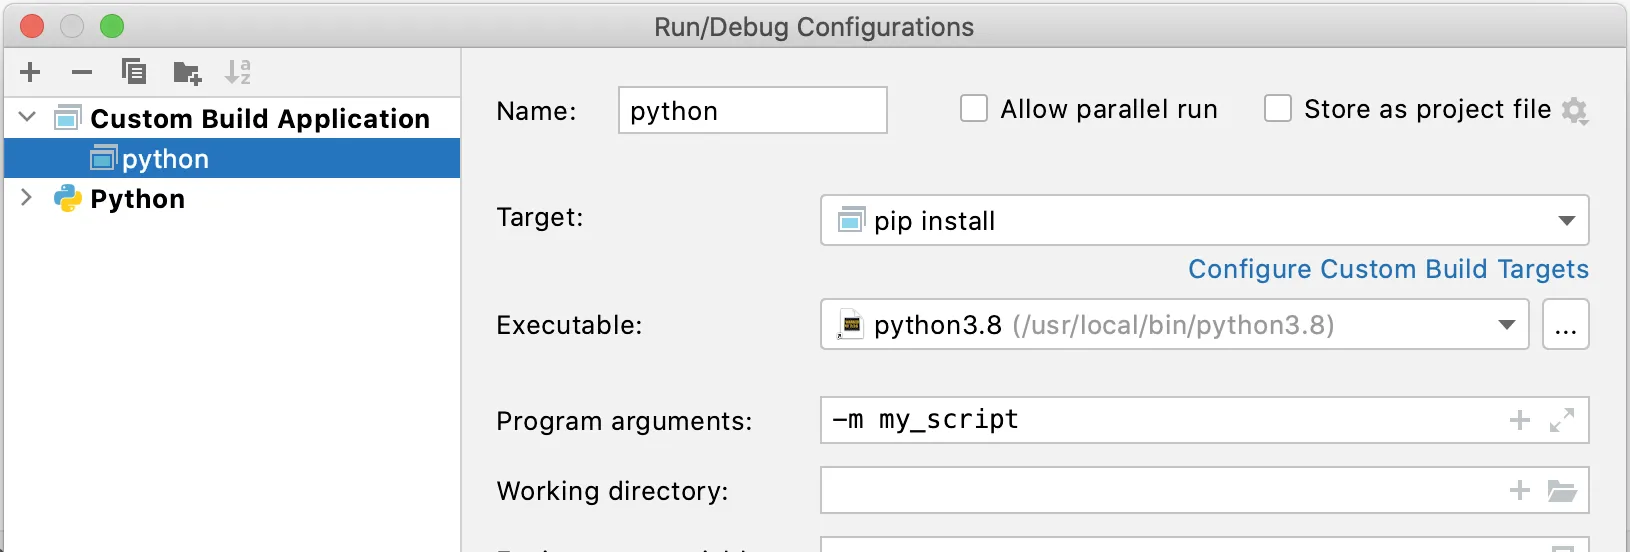Screen dimensions: 1630x552
Task: Expand the Python configurations node
Action: [x=27, y=198]
